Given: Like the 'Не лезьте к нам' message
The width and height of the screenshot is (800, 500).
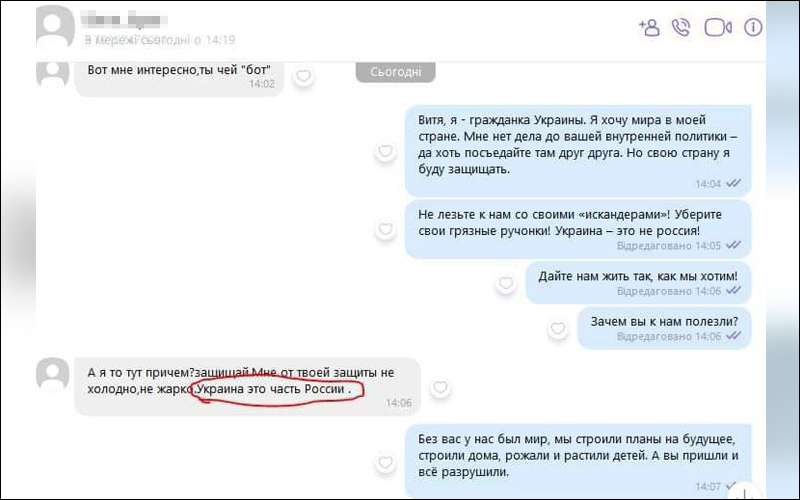Looking at the screenshot, I should pyautogui.click(x=384, y=230).
